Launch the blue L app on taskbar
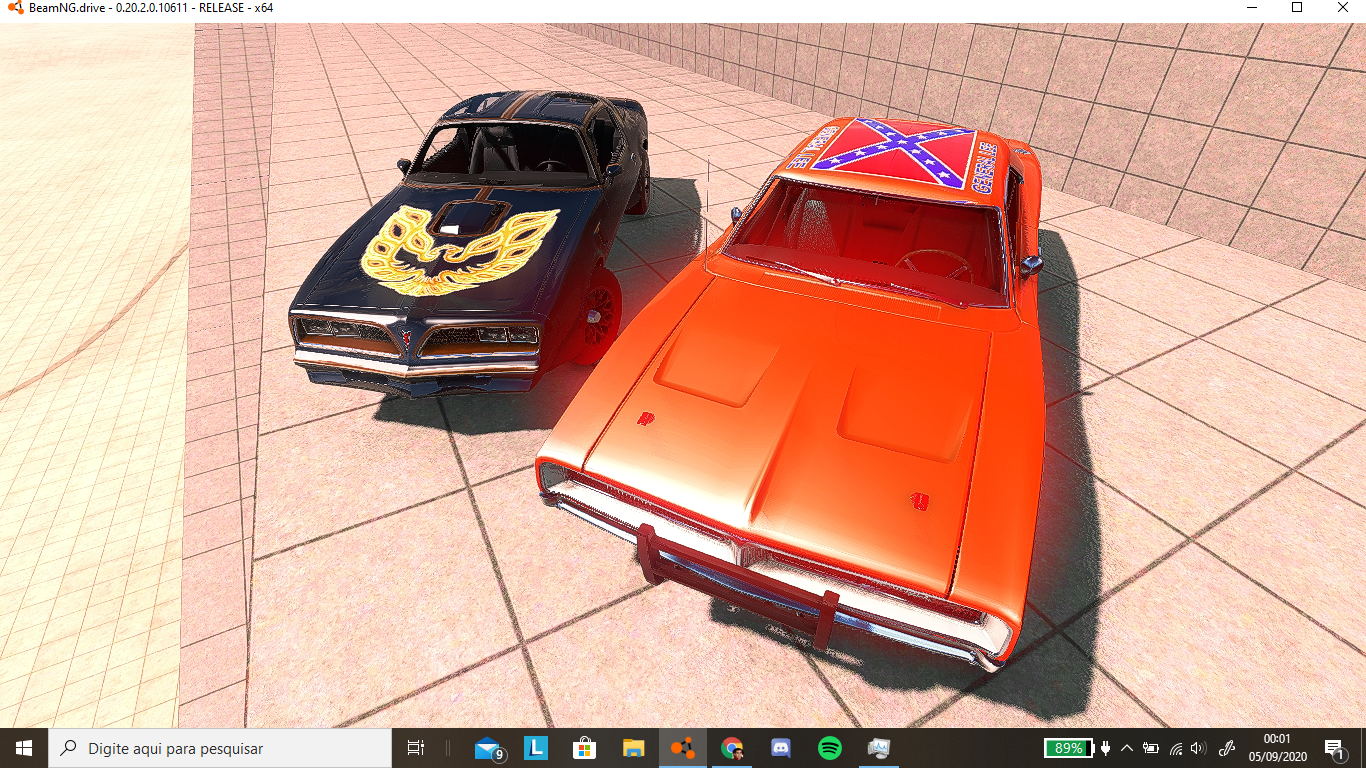The image size is (1366, 768). 536,747
